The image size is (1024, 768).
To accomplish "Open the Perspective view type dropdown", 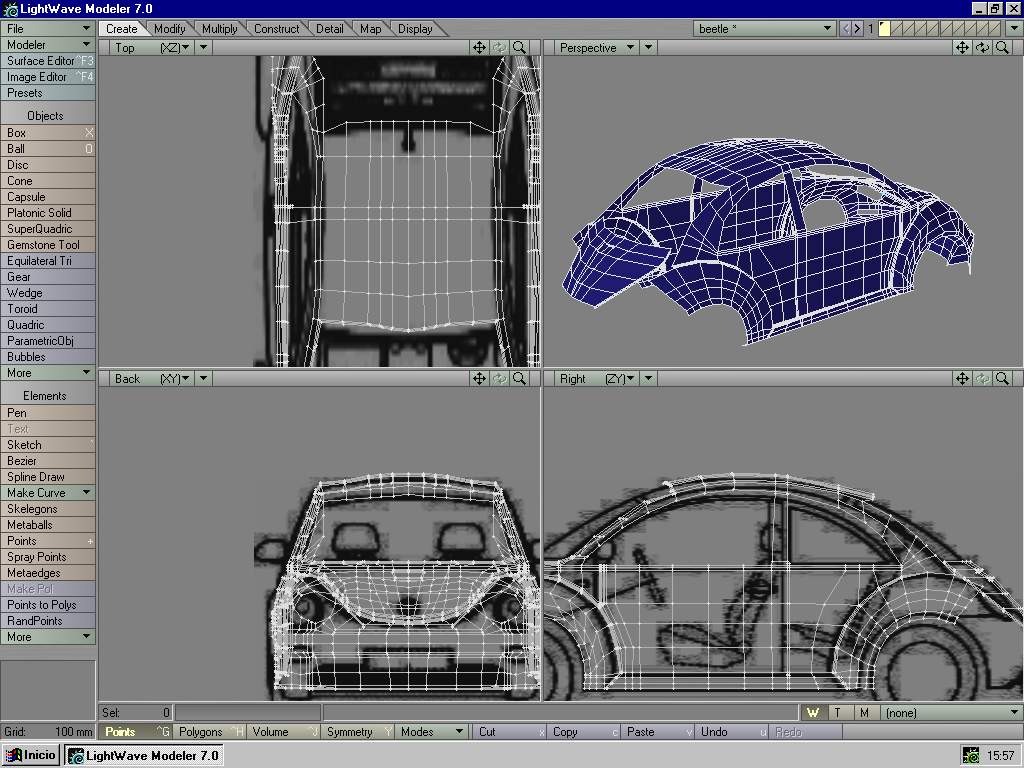I will pyautogui.click(x=596, y=47).
